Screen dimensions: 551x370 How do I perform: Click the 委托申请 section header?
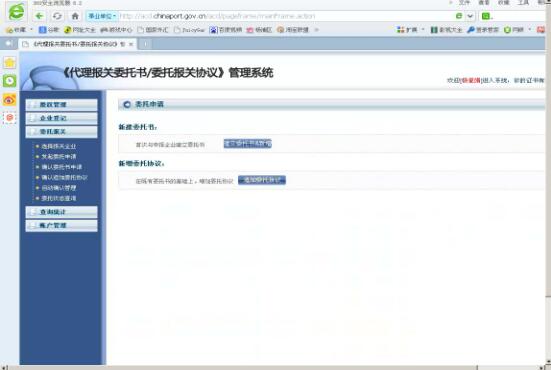[x=149, y=104]
